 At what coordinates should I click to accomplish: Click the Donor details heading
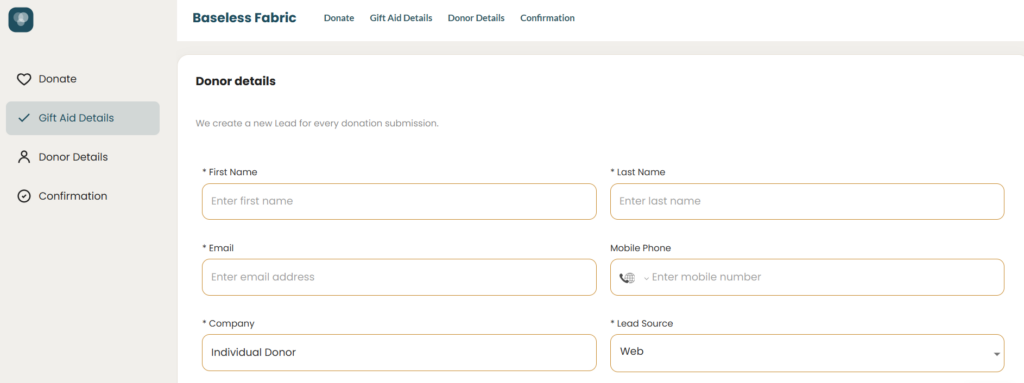point(236,82)
